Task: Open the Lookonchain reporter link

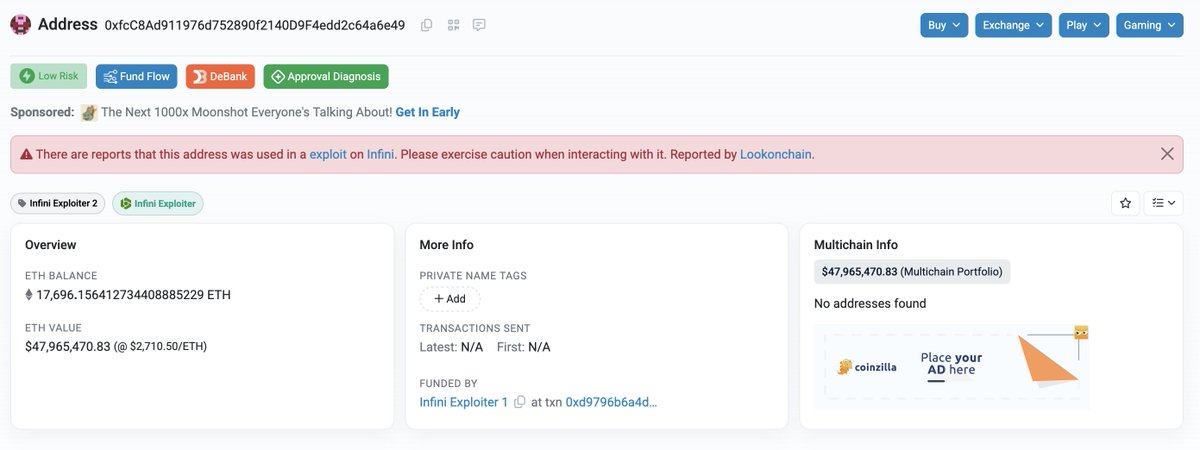Action: point(777,155)
